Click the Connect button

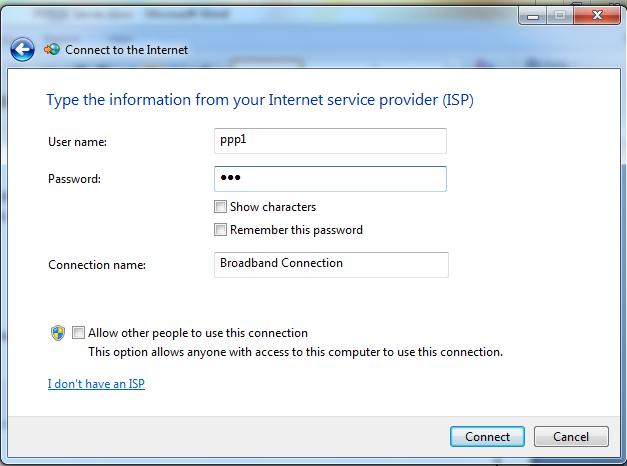tap(487, 436)
